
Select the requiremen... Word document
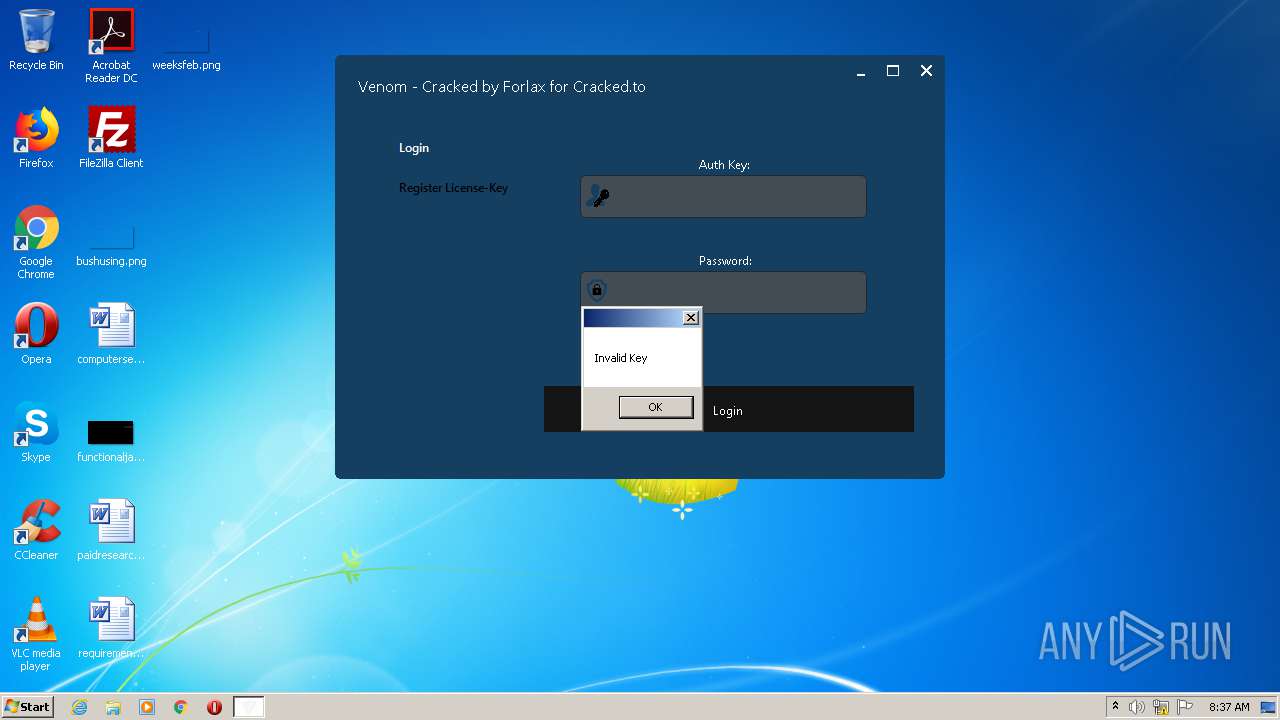point(111,628)
